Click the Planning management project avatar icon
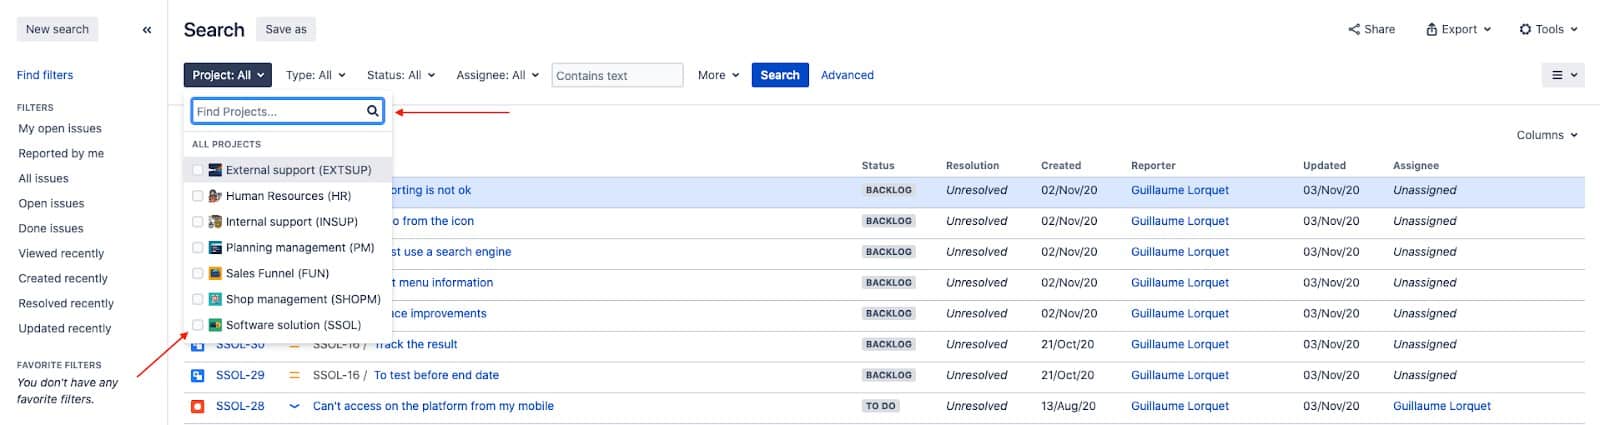The height and width of the screenshot is (425, 1600). click(x=215, y=247)
